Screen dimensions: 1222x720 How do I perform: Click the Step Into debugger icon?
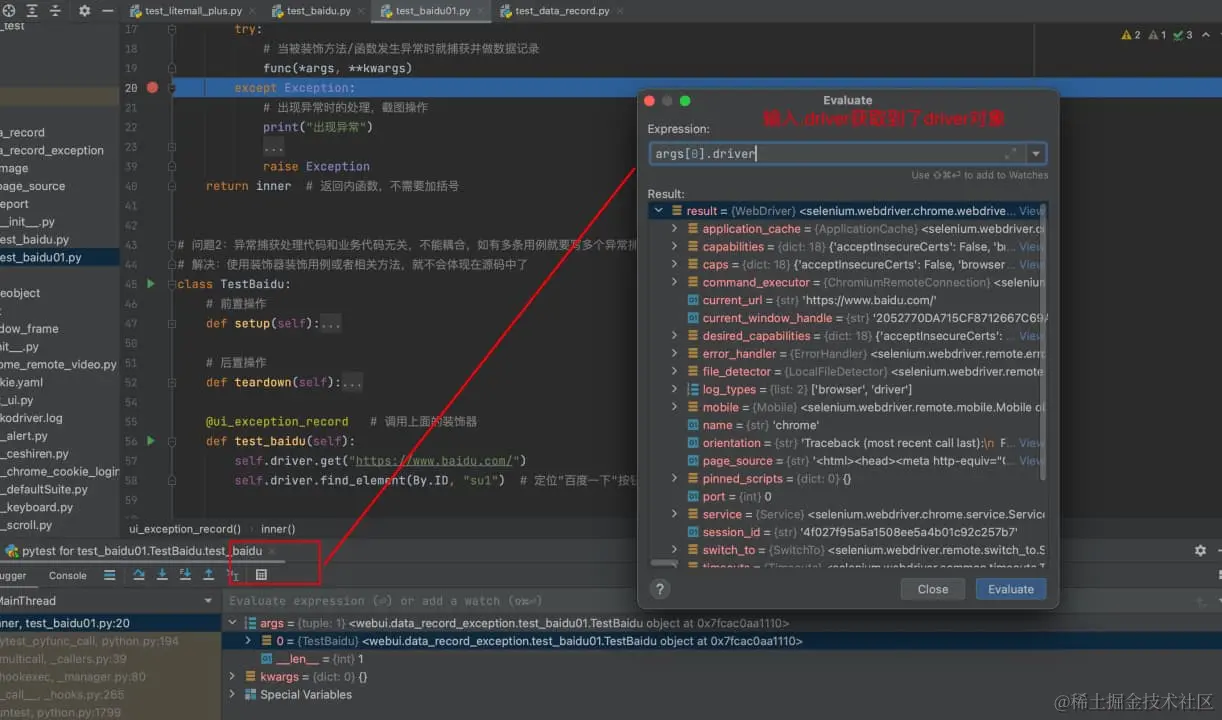coord(162,575)
